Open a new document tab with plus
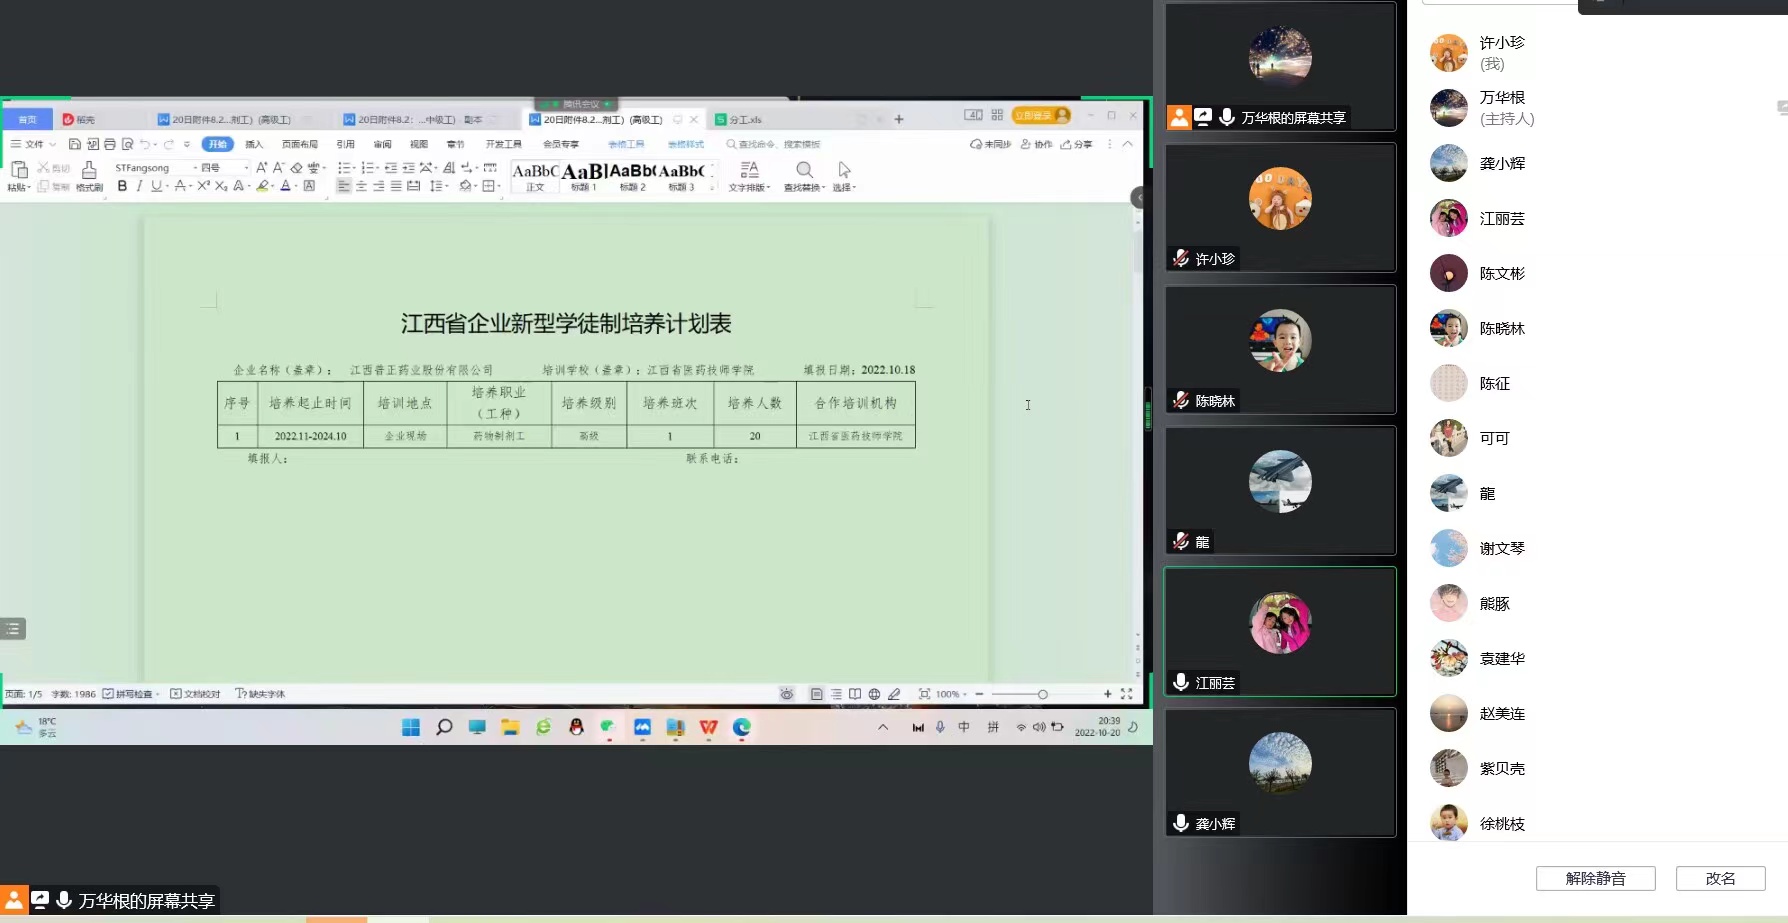 click(899, 119)
